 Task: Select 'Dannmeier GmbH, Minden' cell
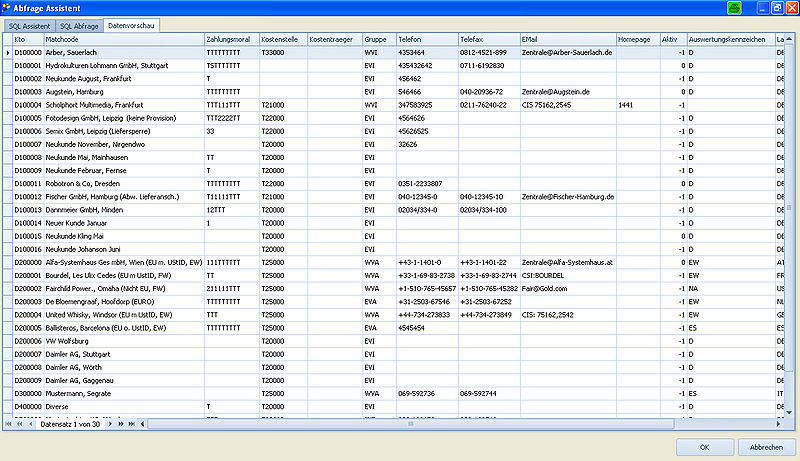click(x=124, y=210)
